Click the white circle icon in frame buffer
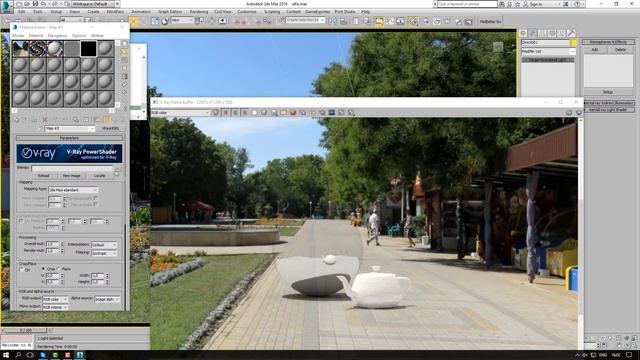Image resolution: width=640 pixels, height=360 pixels. [254, 112]
